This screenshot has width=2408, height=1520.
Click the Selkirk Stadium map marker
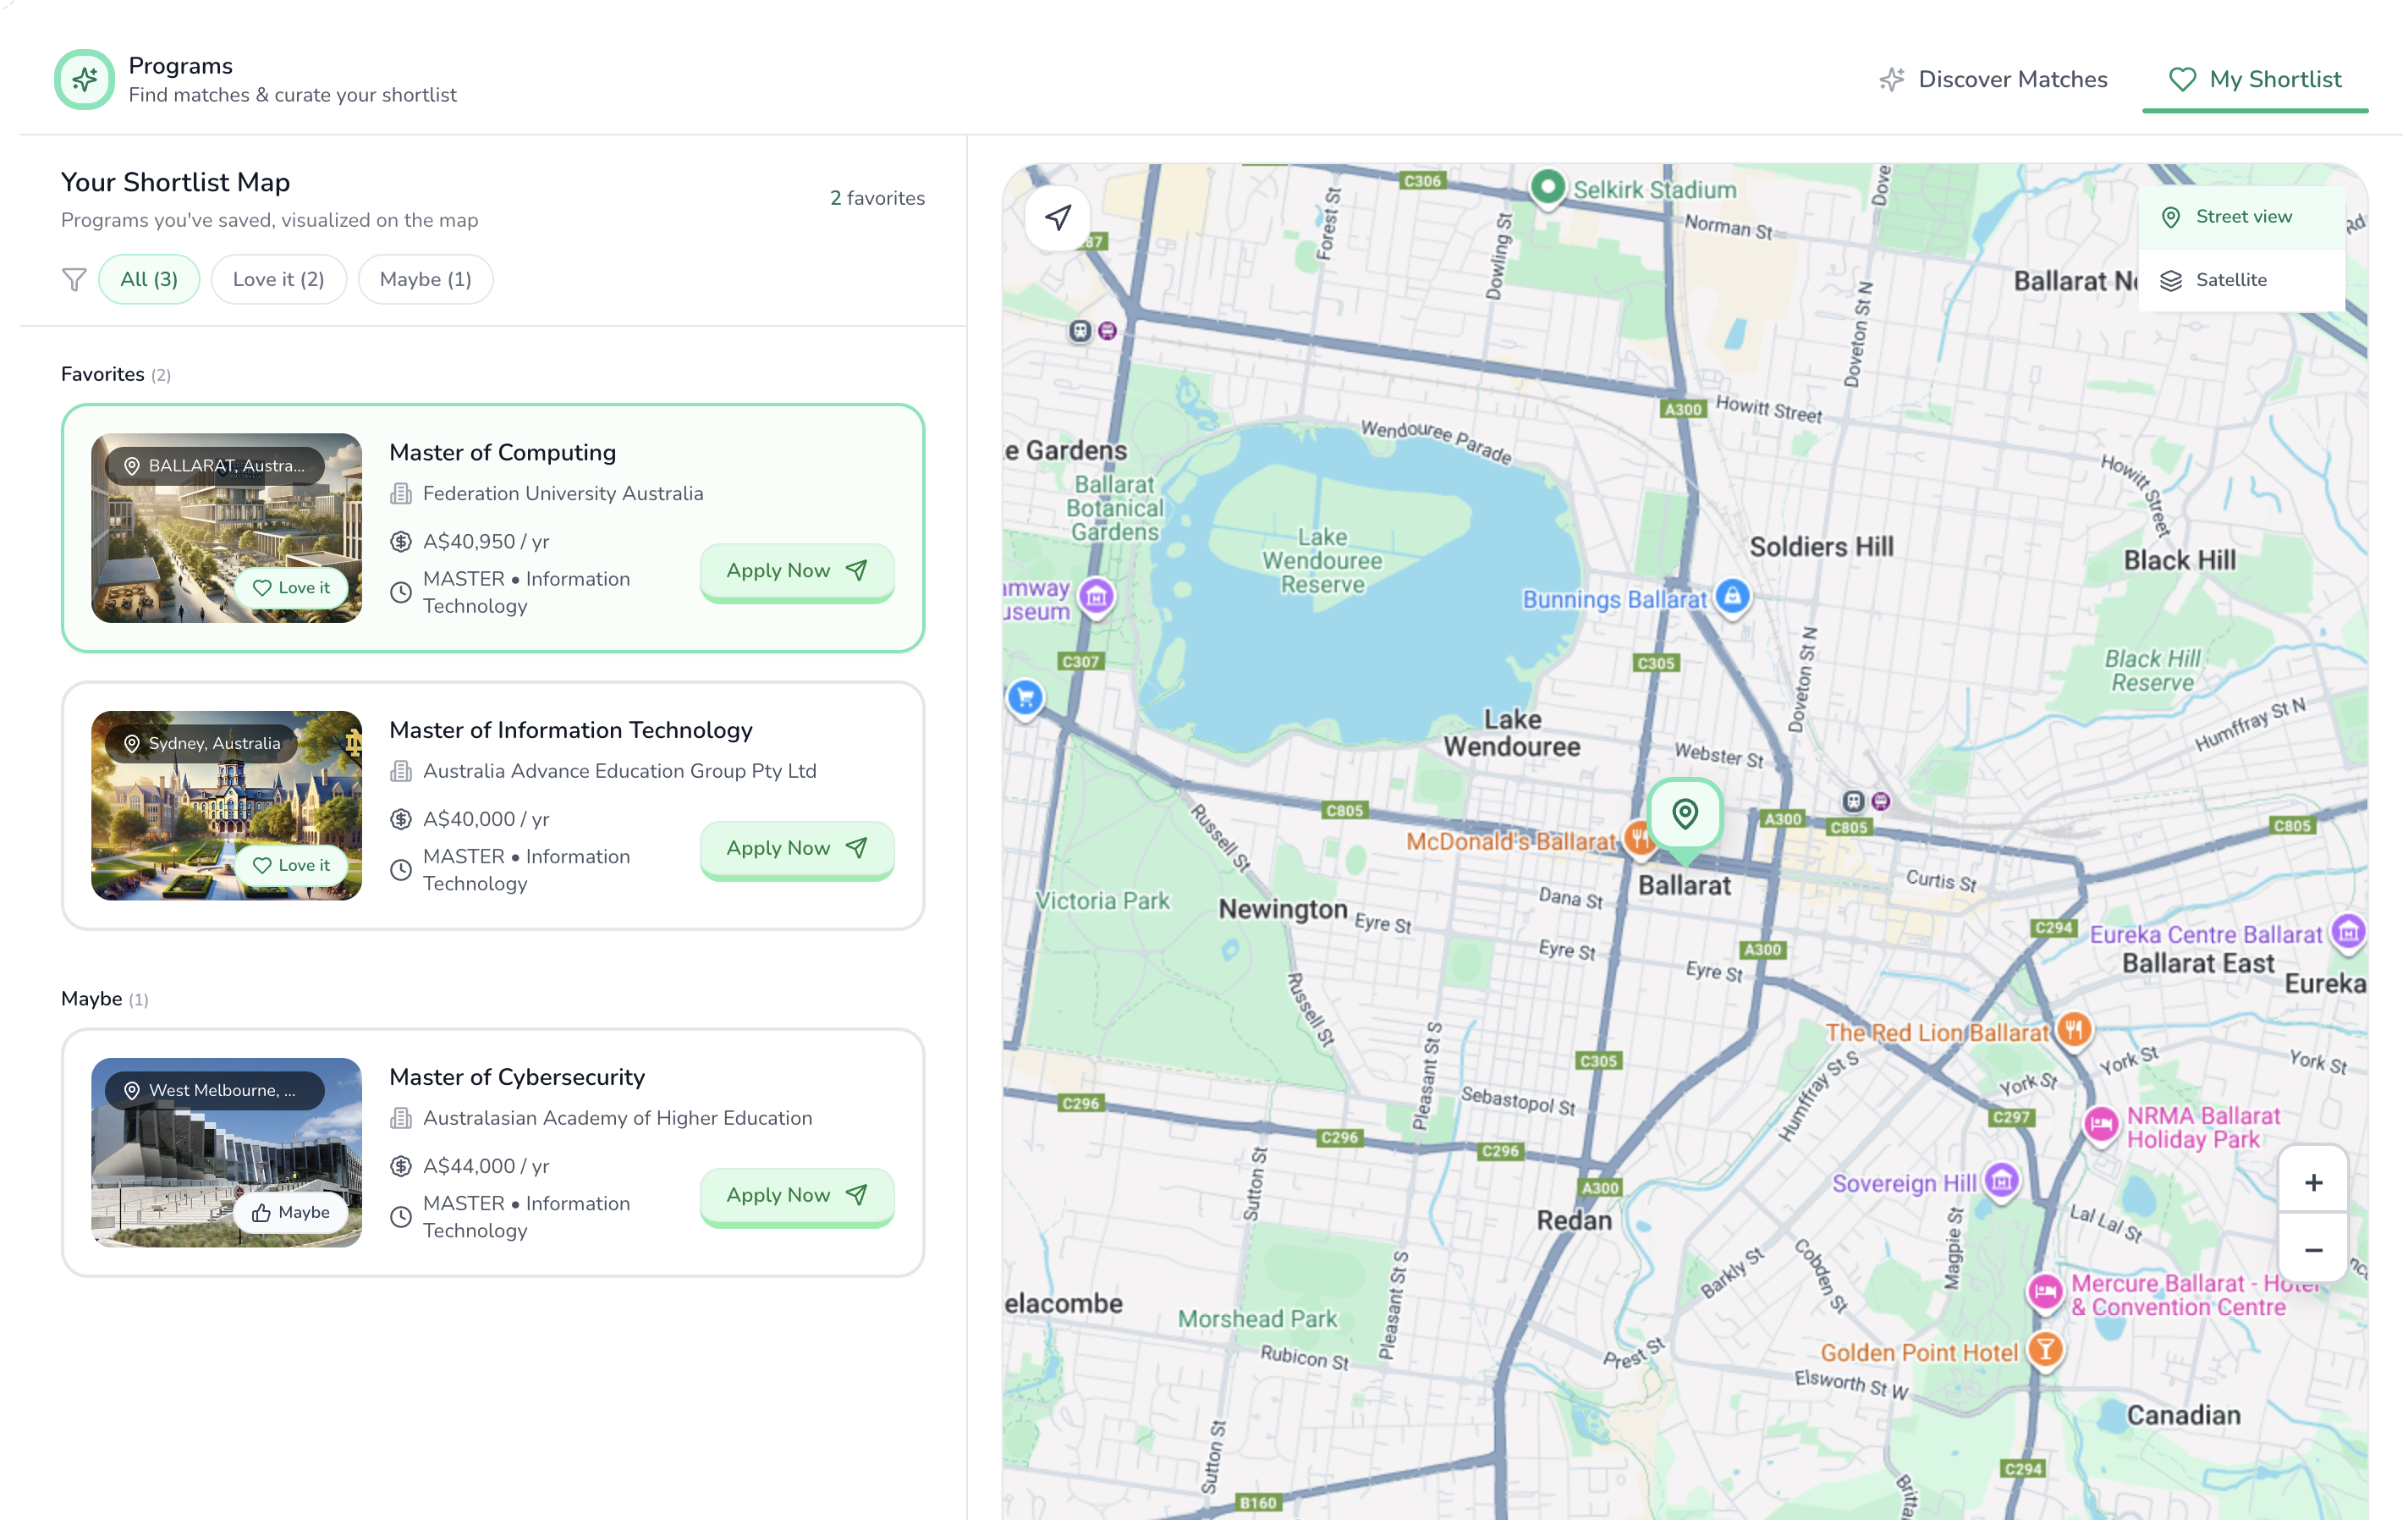1547,187
